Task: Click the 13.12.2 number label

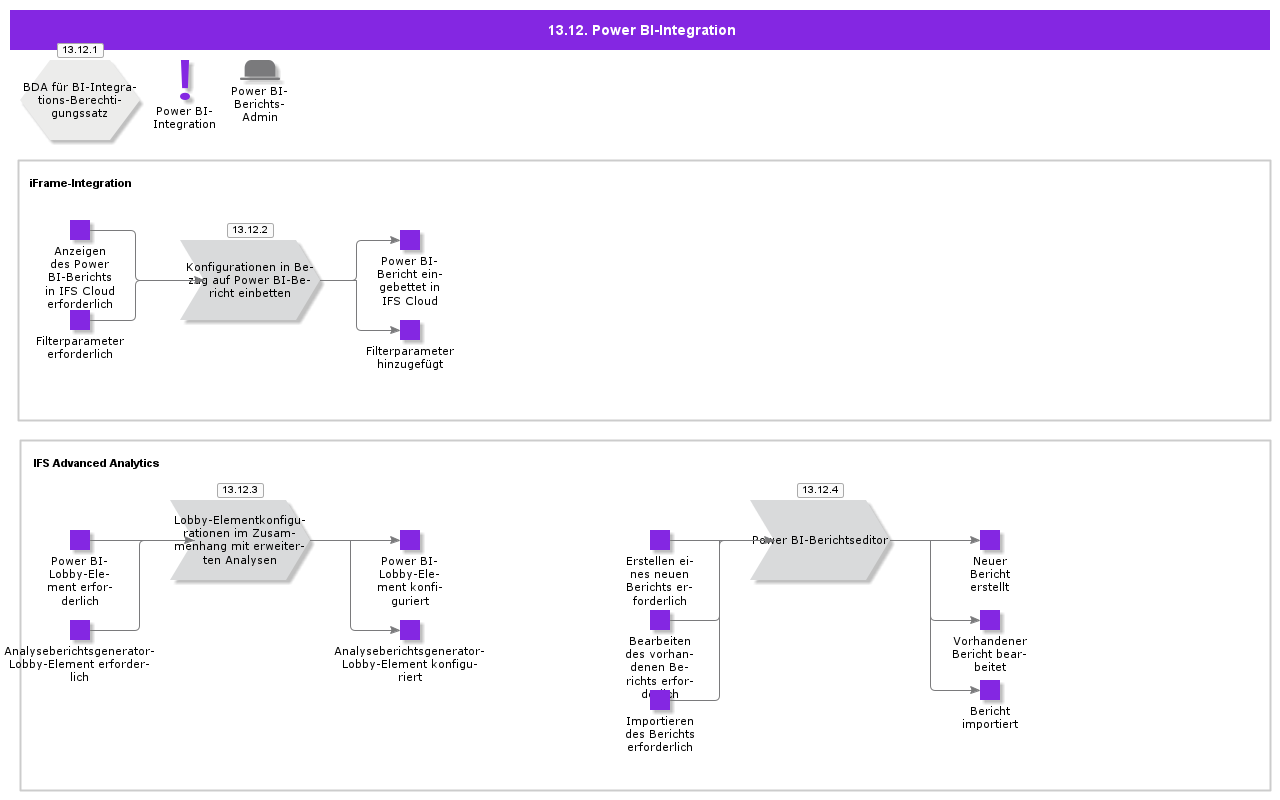Action: [x=250, y=230]
